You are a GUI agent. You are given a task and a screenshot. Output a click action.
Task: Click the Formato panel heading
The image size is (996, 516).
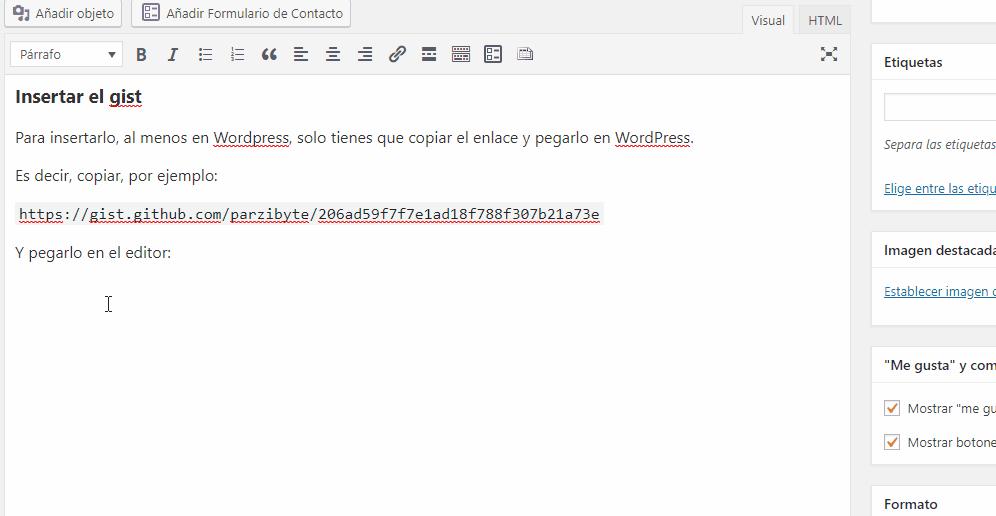(x=910, y=505)
